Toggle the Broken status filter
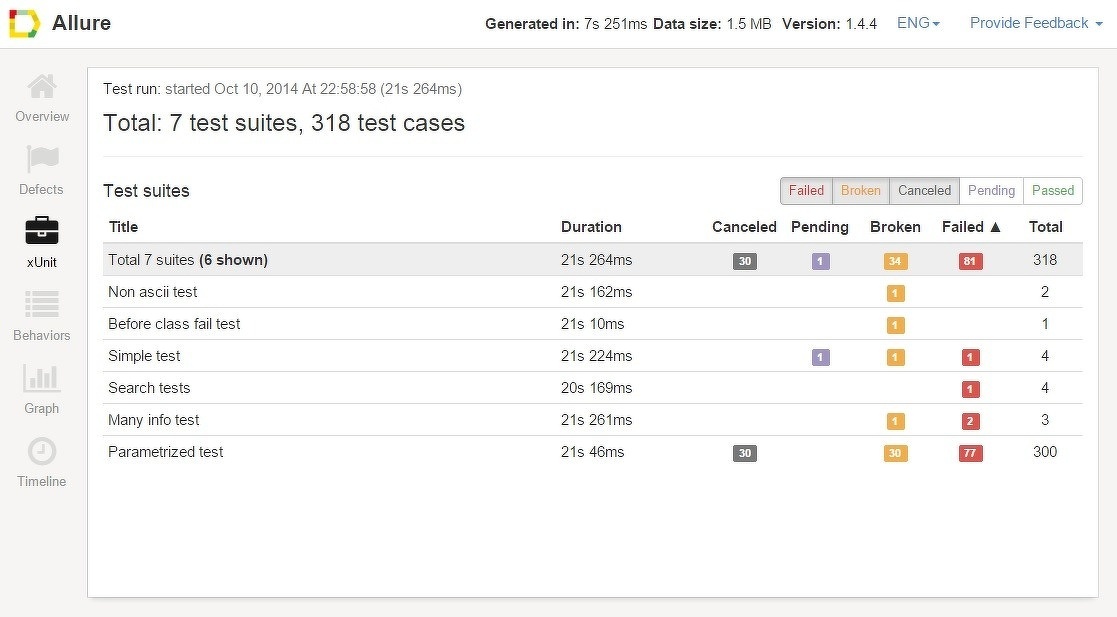The width and height of the screenshot is (1117, 617). (x=860, y=191)
